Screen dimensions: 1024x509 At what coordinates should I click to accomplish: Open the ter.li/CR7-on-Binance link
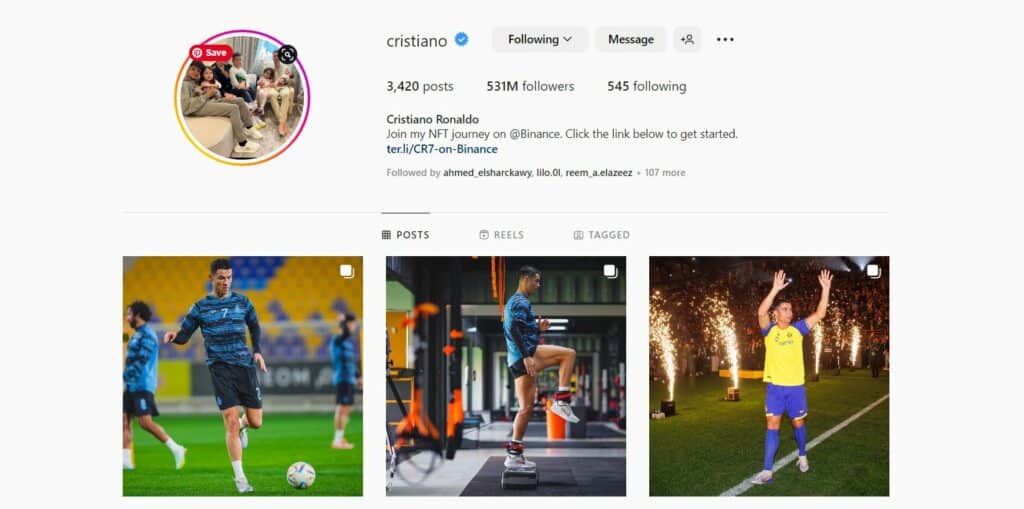(x=442, y=149)
